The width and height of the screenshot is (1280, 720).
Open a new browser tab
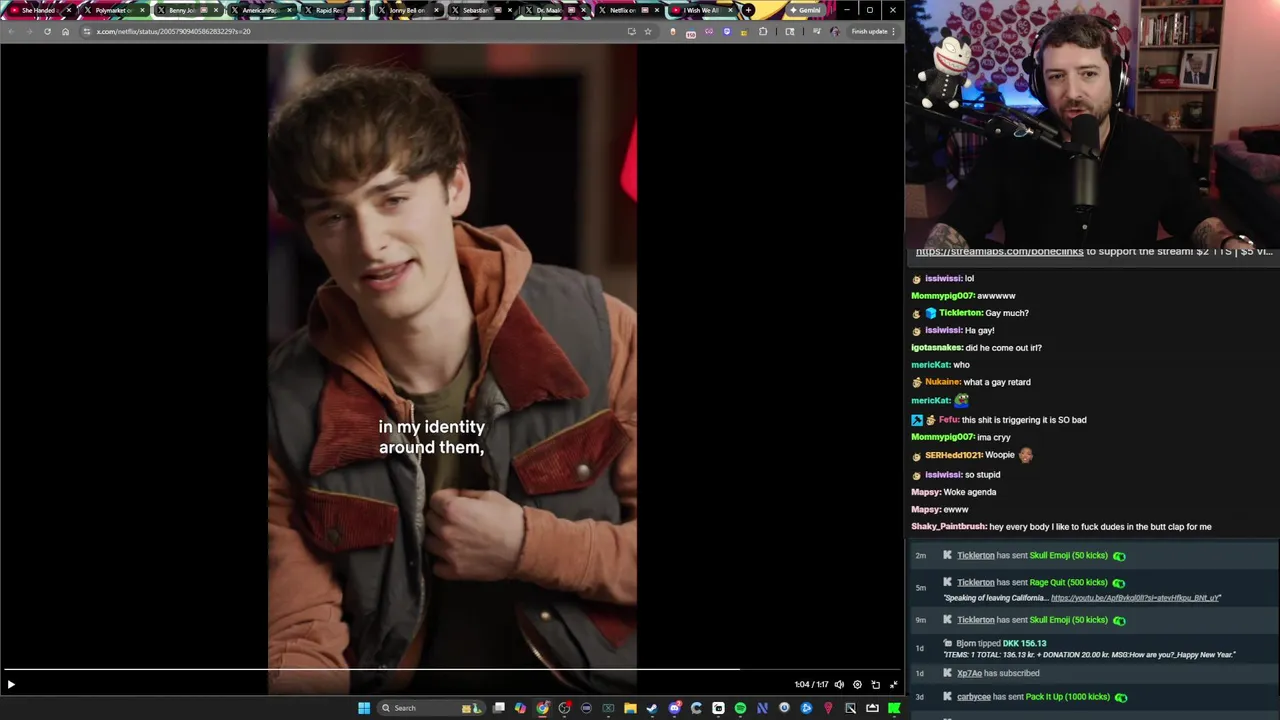pyautogui.click(x=748, y=10)
